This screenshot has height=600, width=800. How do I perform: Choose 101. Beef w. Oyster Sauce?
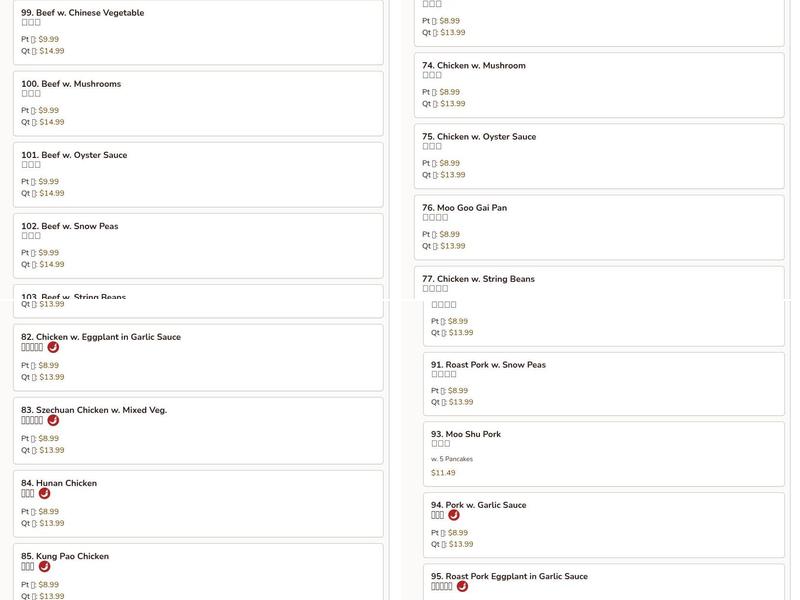(x=74, y=155)
